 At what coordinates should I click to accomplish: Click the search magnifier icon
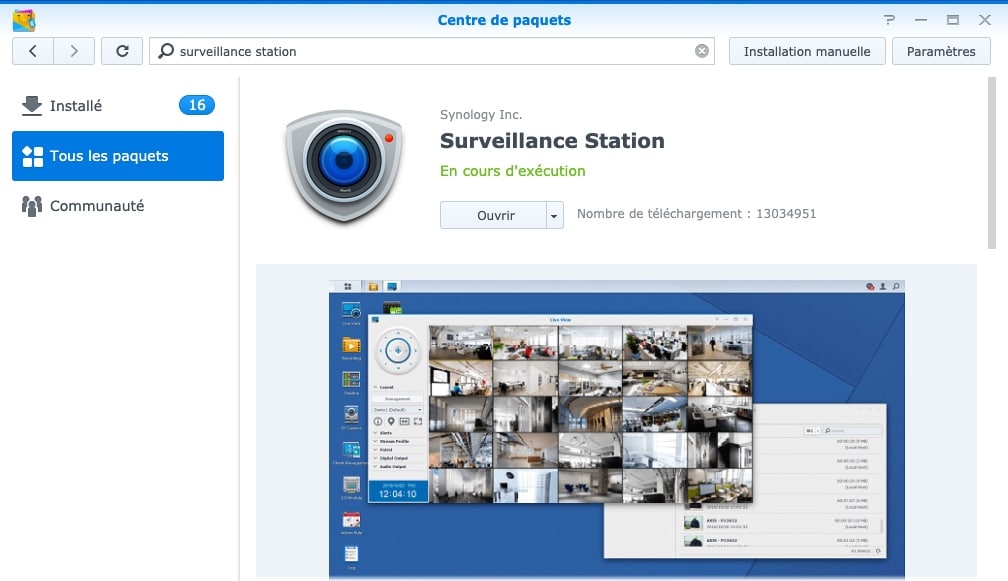tap(166, 51)
